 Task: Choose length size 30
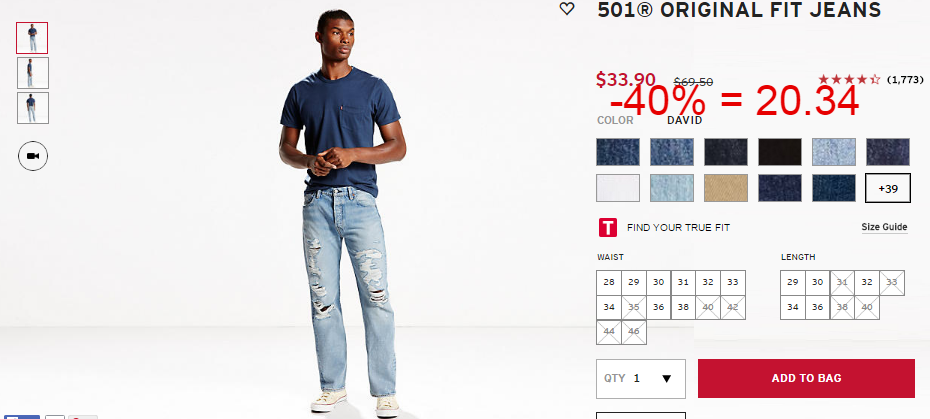tap(817, 282)
